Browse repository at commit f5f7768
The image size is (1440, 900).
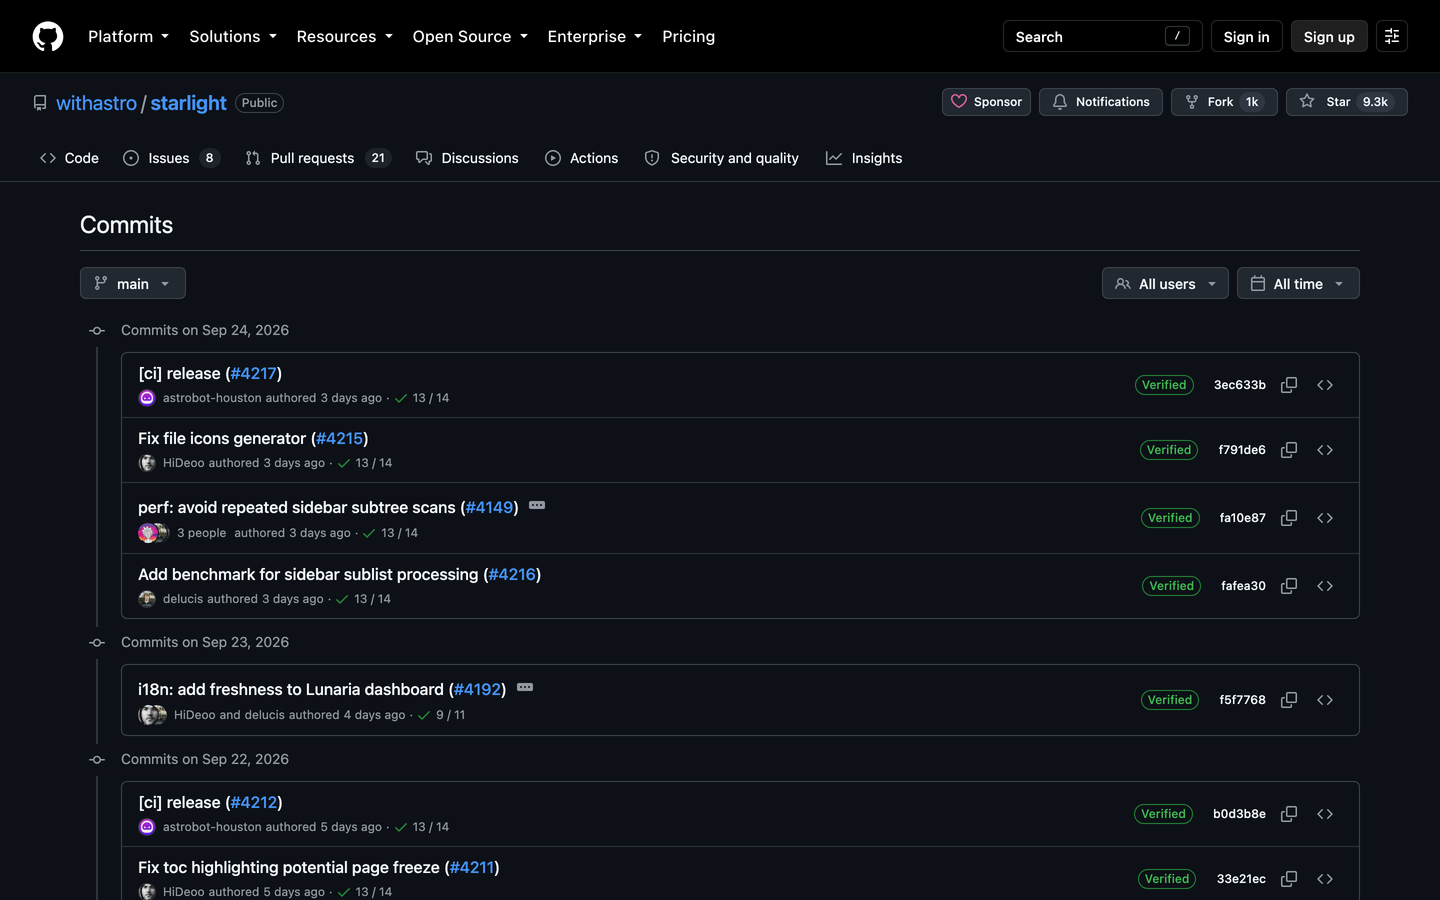(x=1325, y=700)
